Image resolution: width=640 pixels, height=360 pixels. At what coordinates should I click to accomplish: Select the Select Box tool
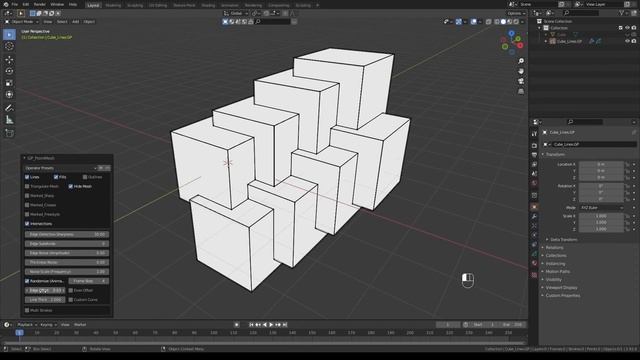(9, 35)
